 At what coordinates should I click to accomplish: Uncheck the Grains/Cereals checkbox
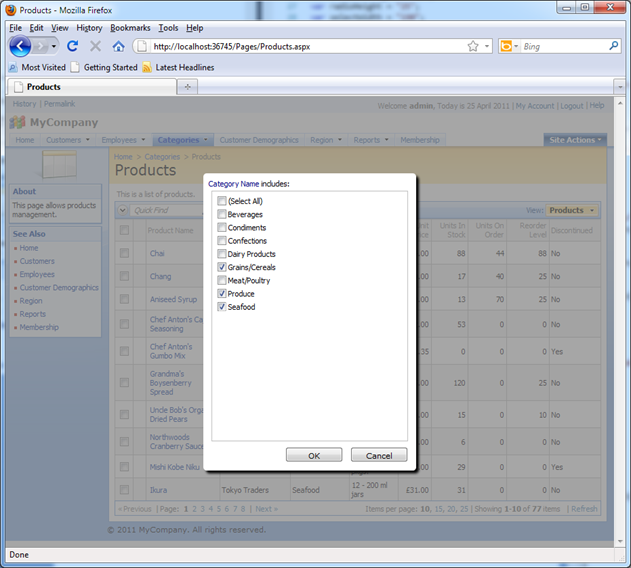click(221, 267)
